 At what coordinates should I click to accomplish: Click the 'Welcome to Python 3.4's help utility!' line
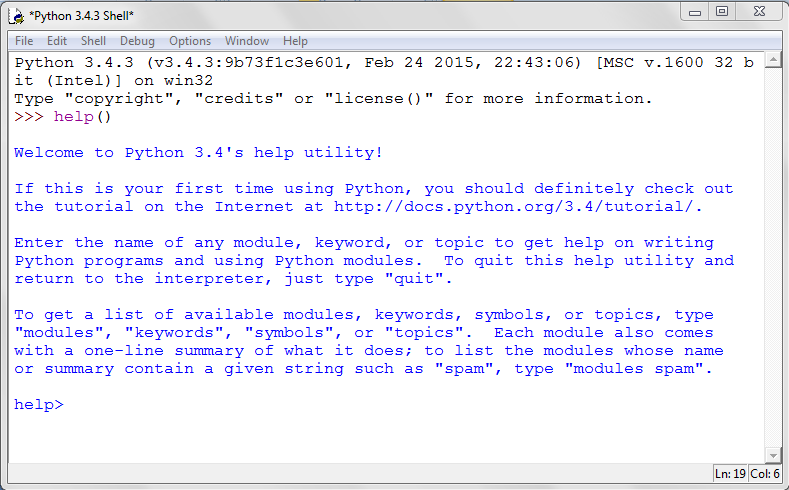tap(198, 152)
